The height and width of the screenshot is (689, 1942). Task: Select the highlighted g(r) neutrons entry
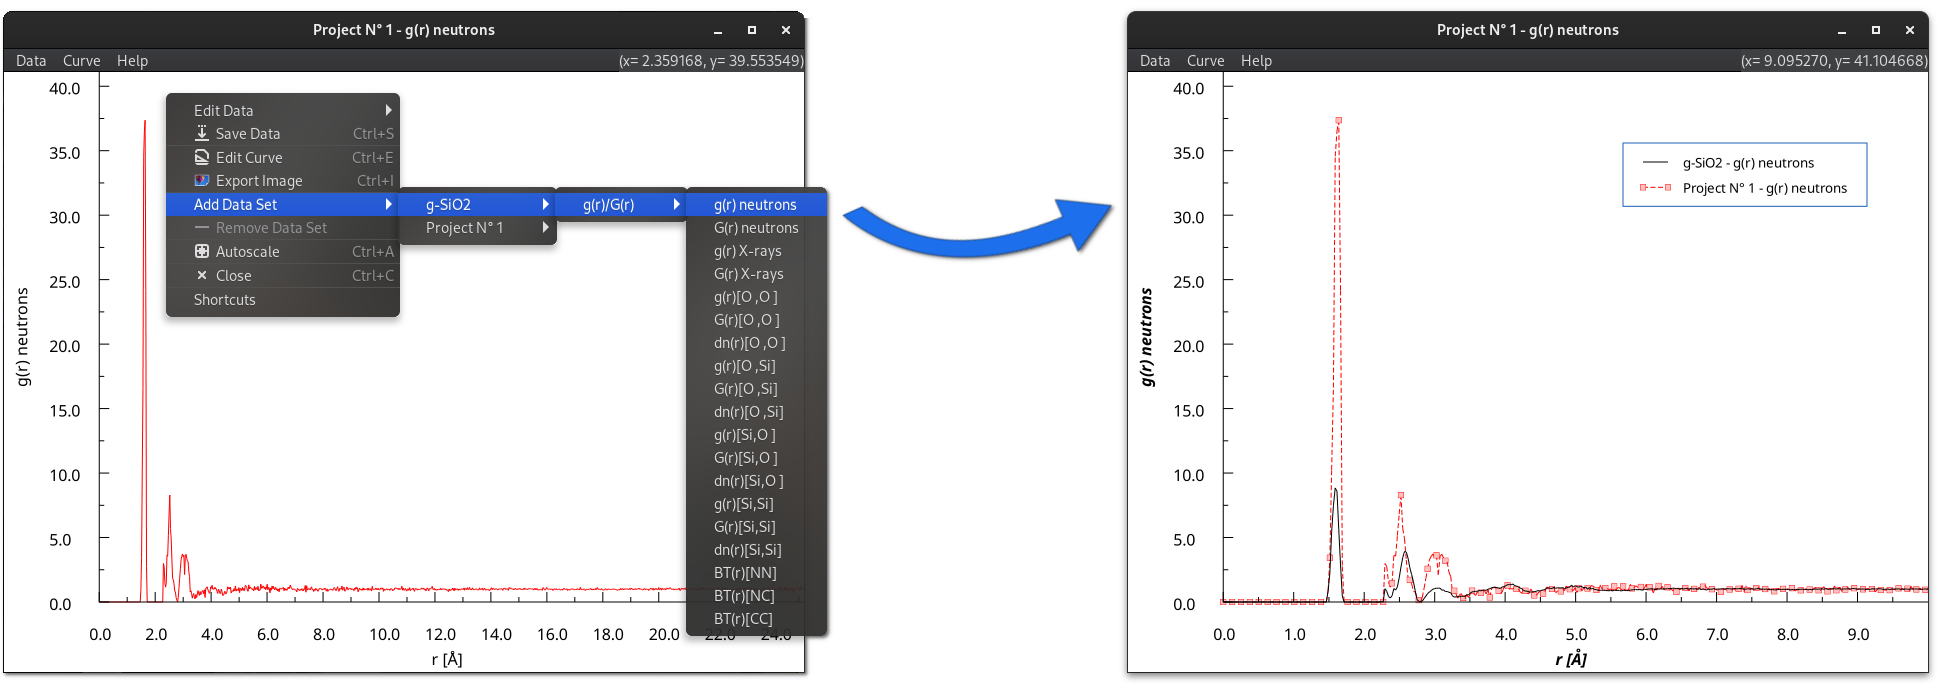click(x=755, y=204)
